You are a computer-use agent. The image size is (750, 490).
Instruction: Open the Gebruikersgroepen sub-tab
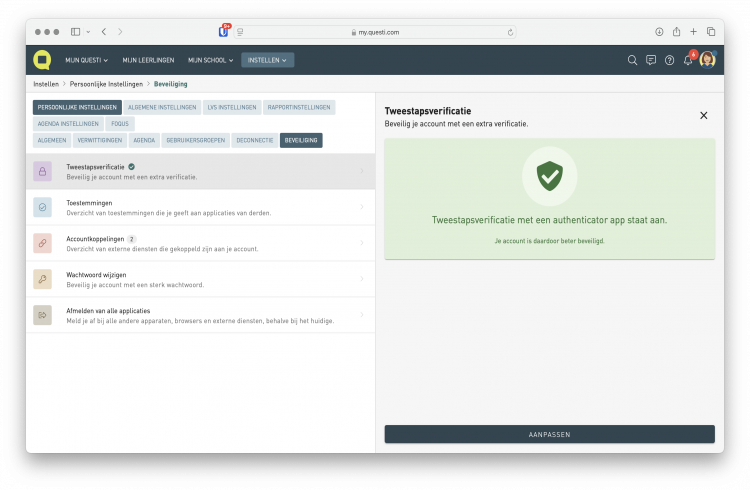click(196, 140)
